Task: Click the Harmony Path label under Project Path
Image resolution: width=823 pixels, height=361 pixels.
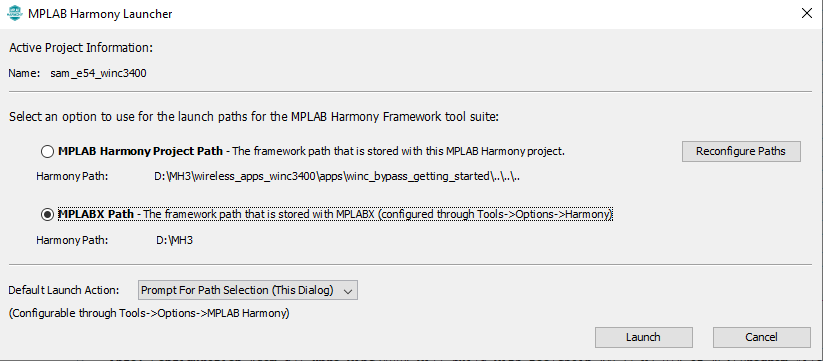Action: 72,177
